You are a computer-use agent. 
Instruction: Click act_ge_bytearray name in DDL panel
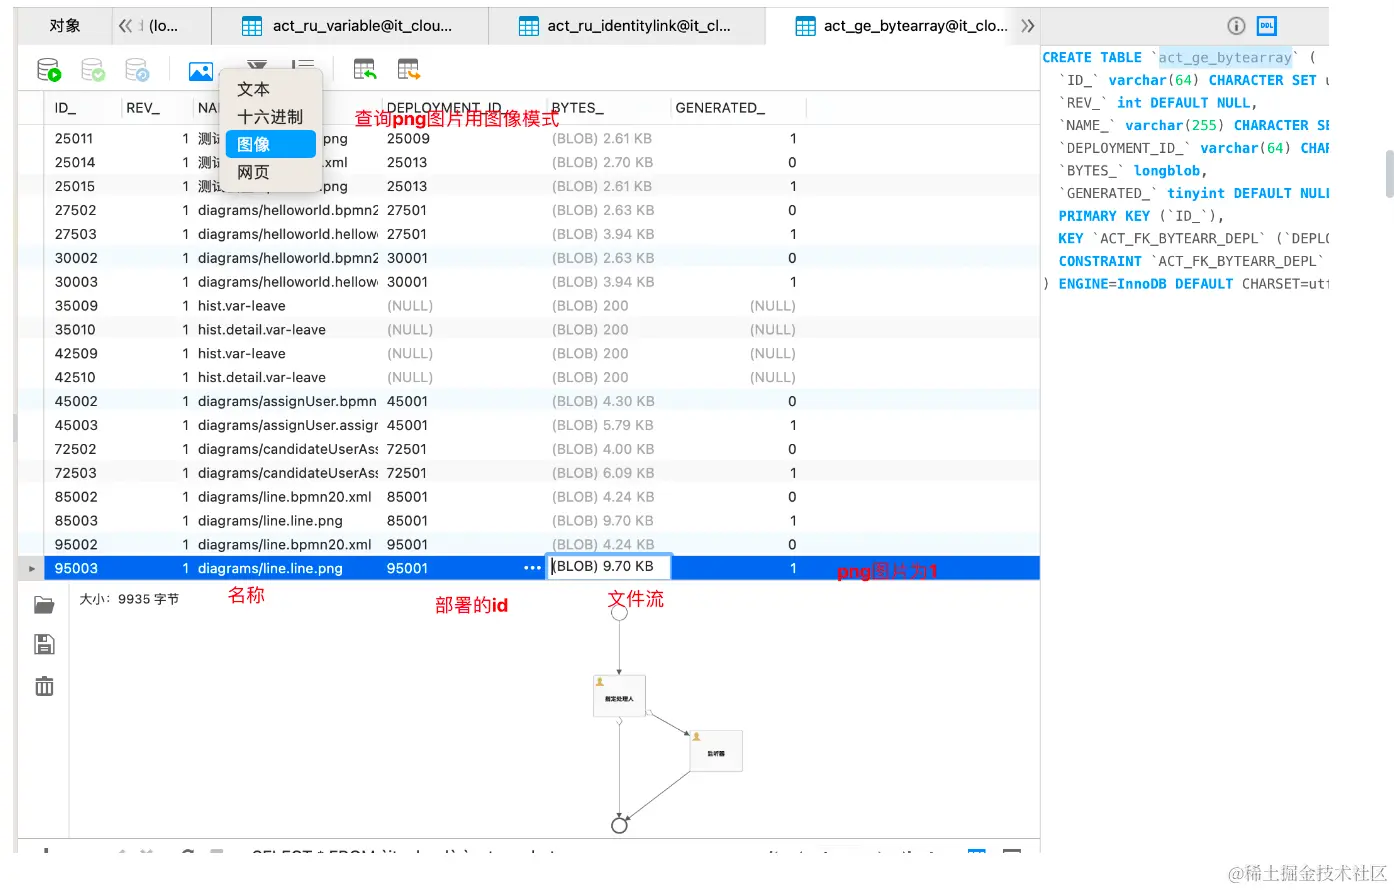(x=1225, y=58)
